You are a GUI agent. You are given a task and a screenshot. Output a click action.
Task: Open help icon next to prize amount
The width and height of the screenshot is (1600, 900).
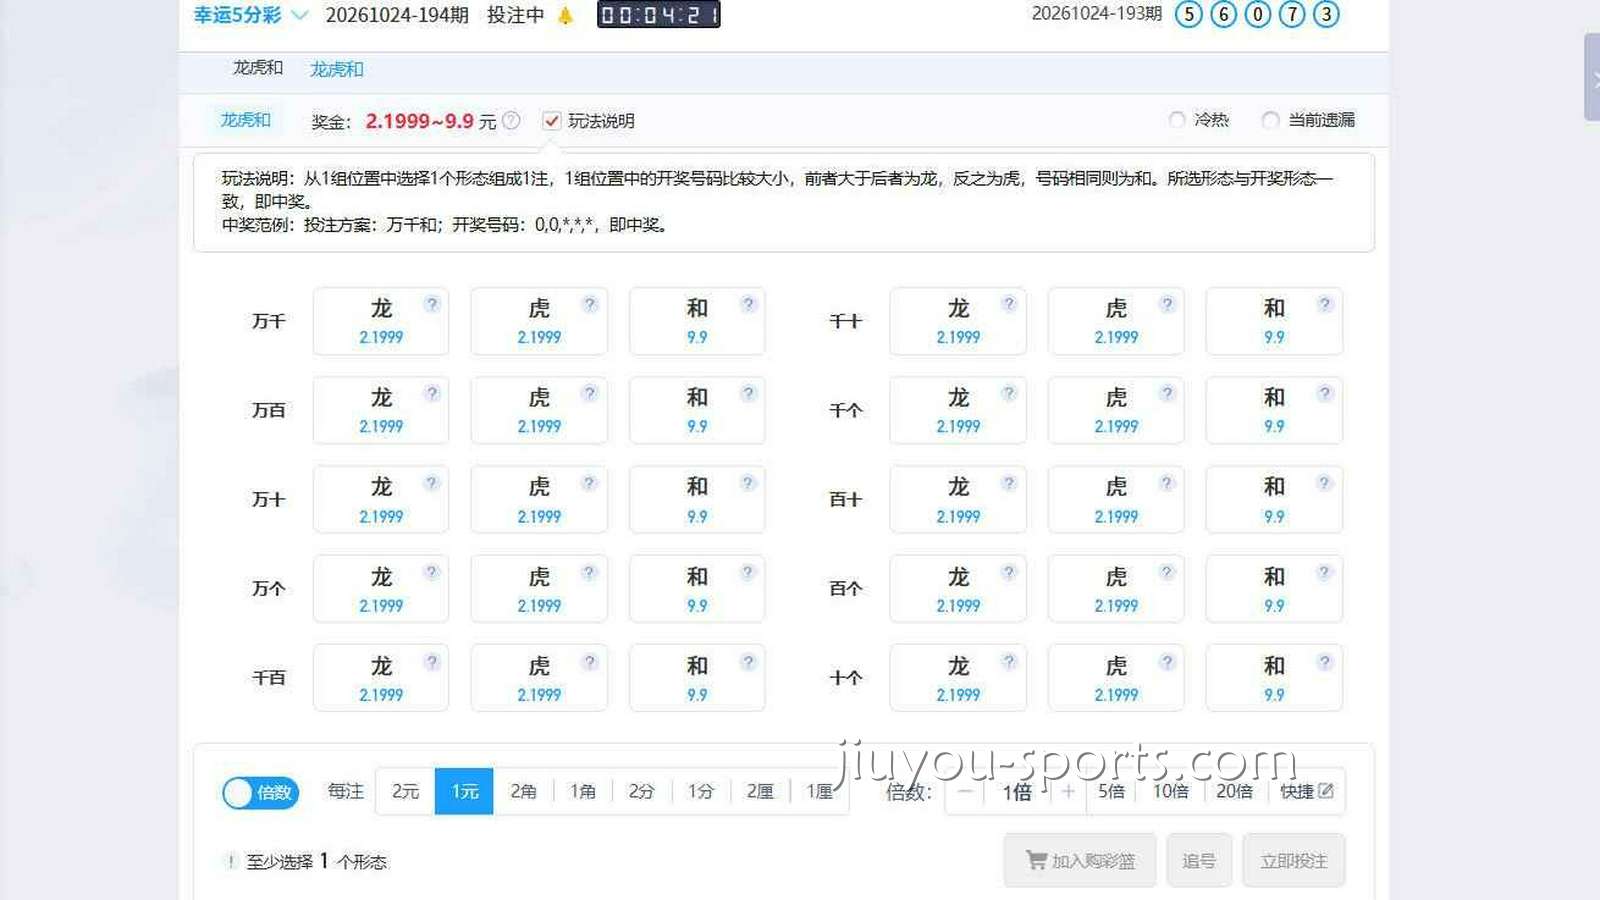pyautogui.click(x=511, y=121)
